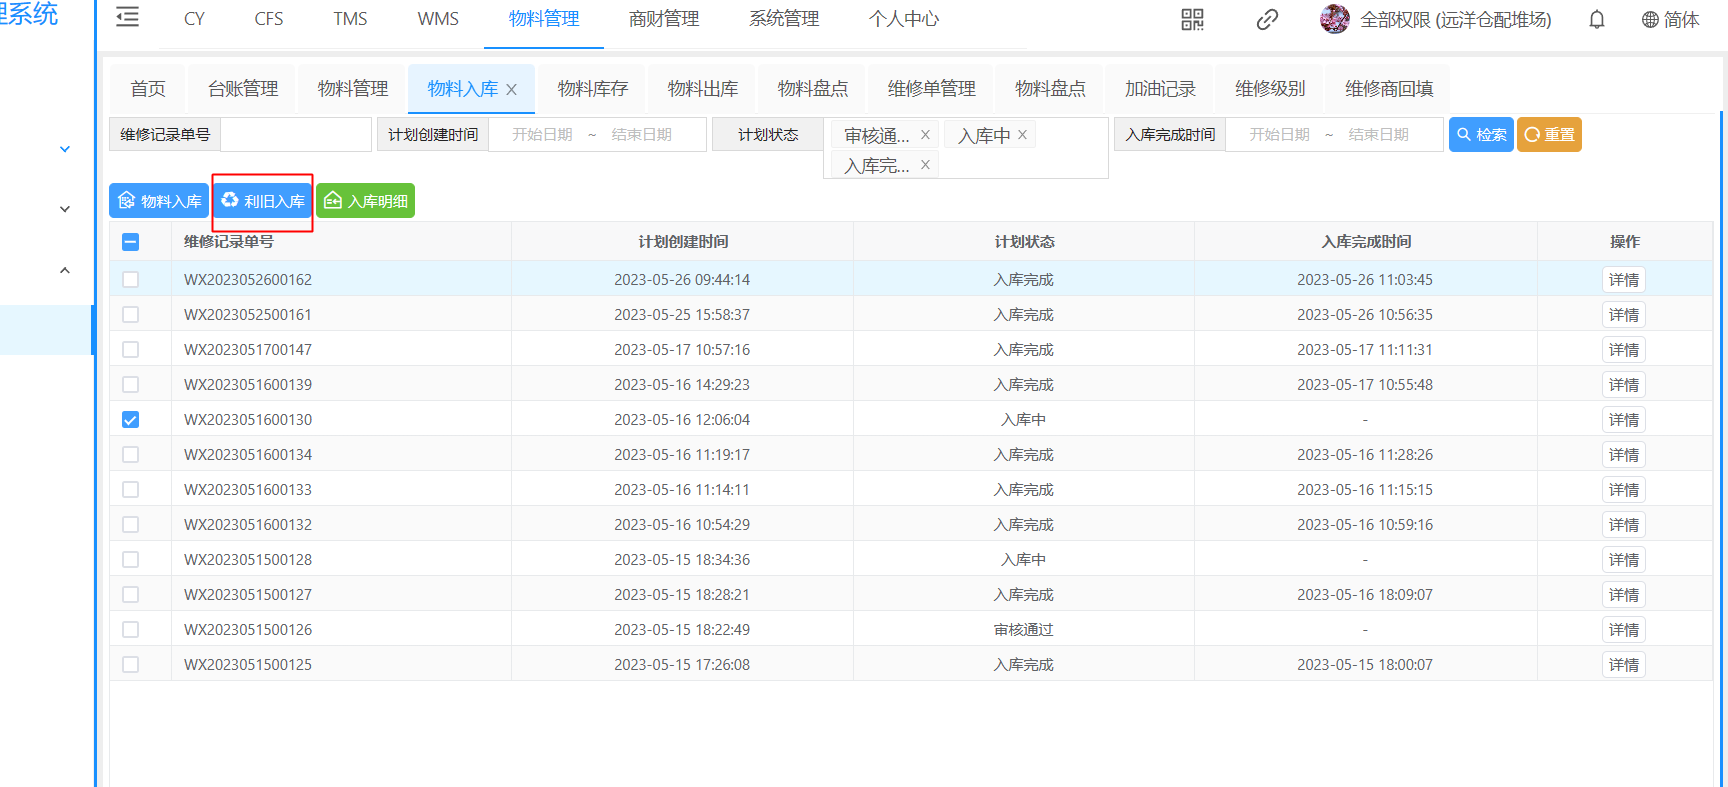Check the row WX2023052600162 checkbox
The height and width of the screenshot is (787, 1728).
coord(131,280)
